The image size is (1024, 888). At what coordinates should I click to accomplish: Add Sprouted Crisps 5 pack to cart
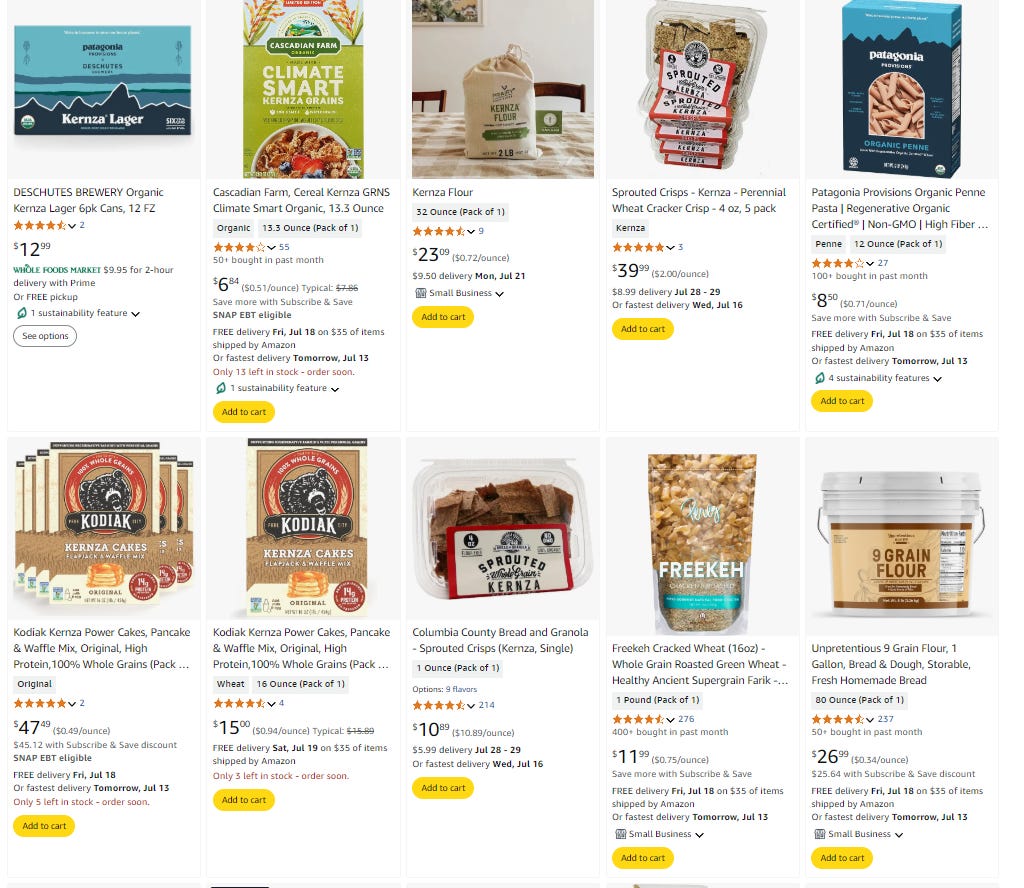(x=643, y=329)
